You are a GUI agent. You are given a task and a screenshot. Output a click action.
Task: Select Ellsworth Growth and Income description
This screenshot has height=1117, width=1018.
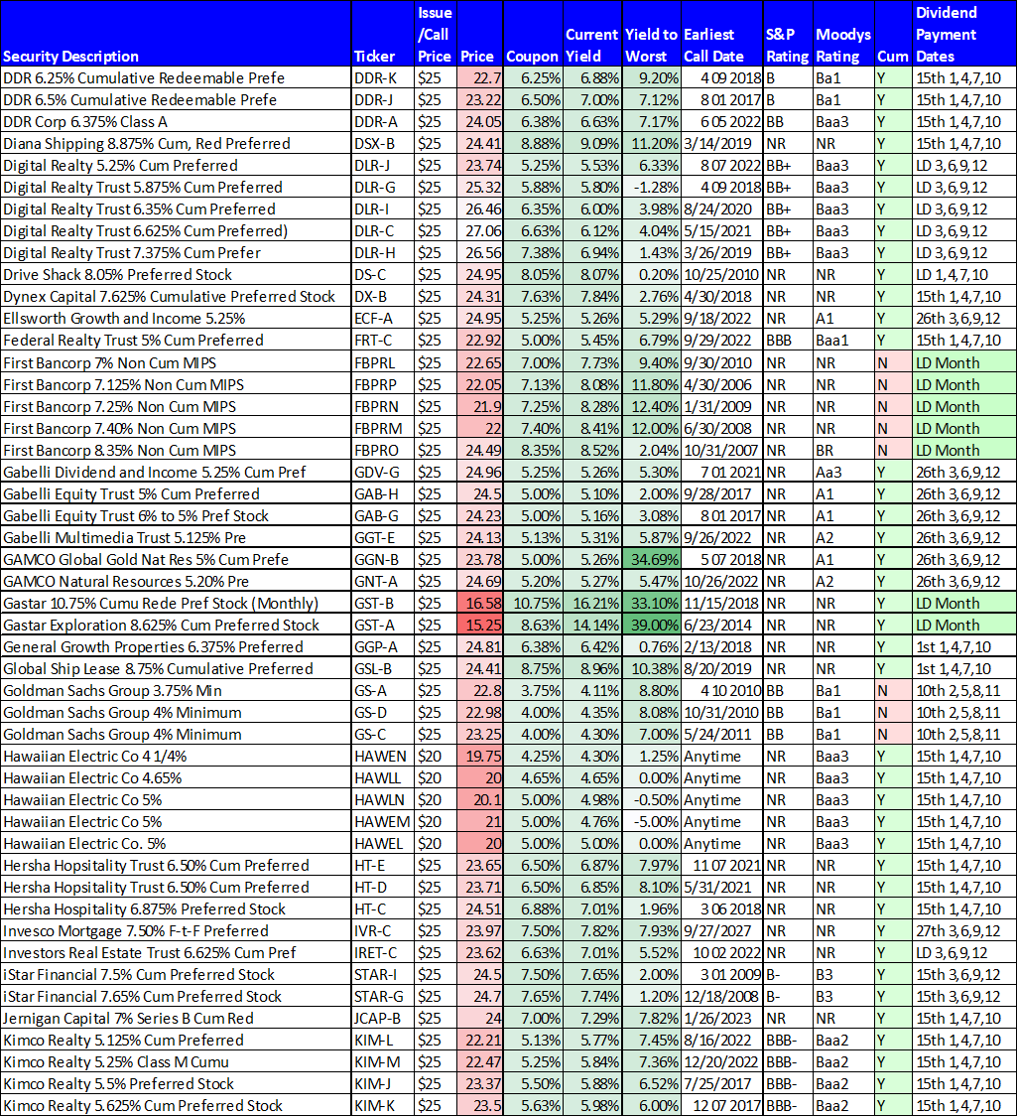click(x=175, y=318)
